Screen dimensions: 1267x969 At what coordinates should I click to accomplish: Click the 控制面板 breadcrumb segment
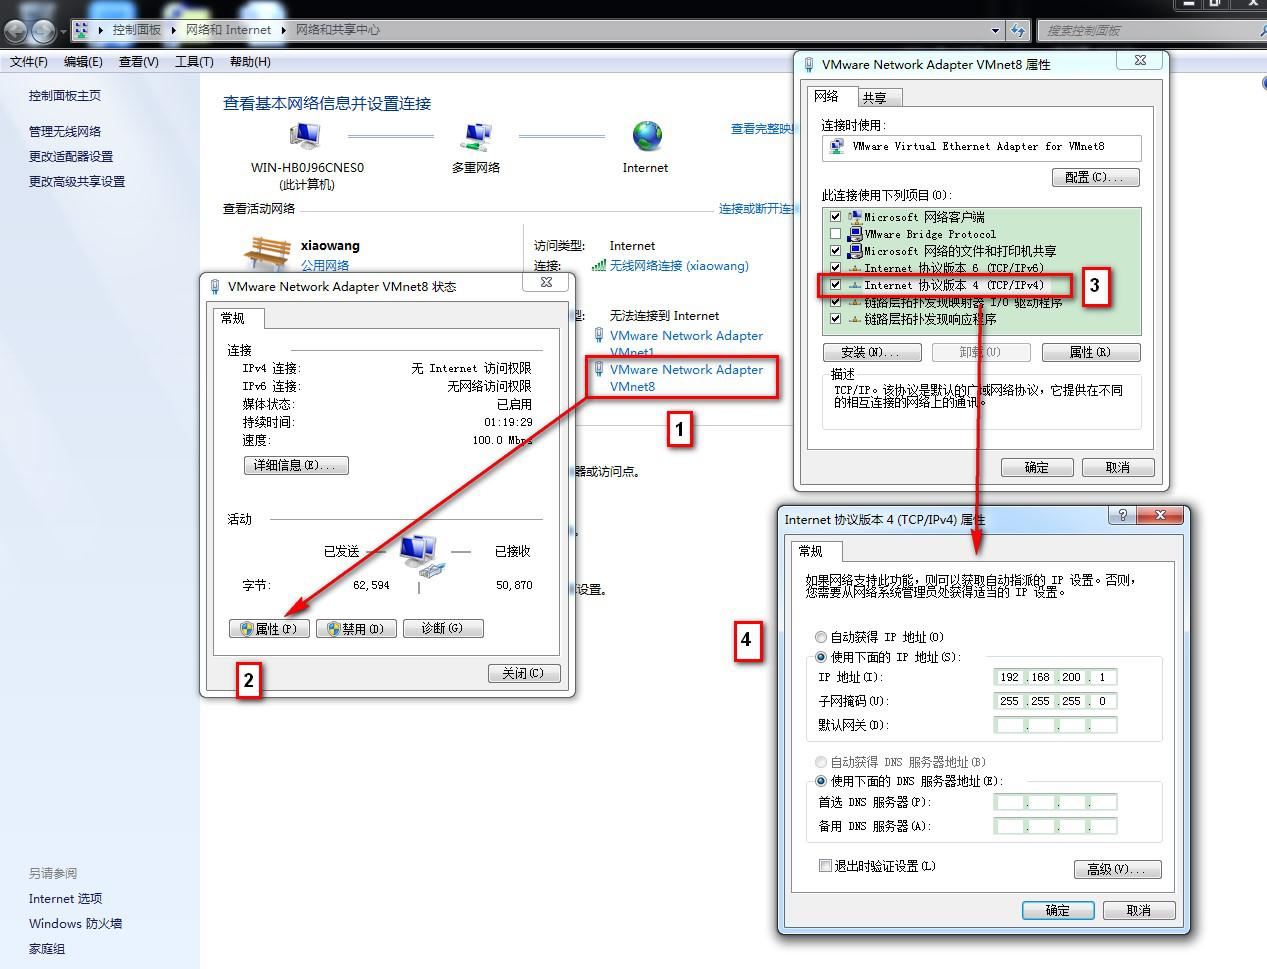[137, 30]
